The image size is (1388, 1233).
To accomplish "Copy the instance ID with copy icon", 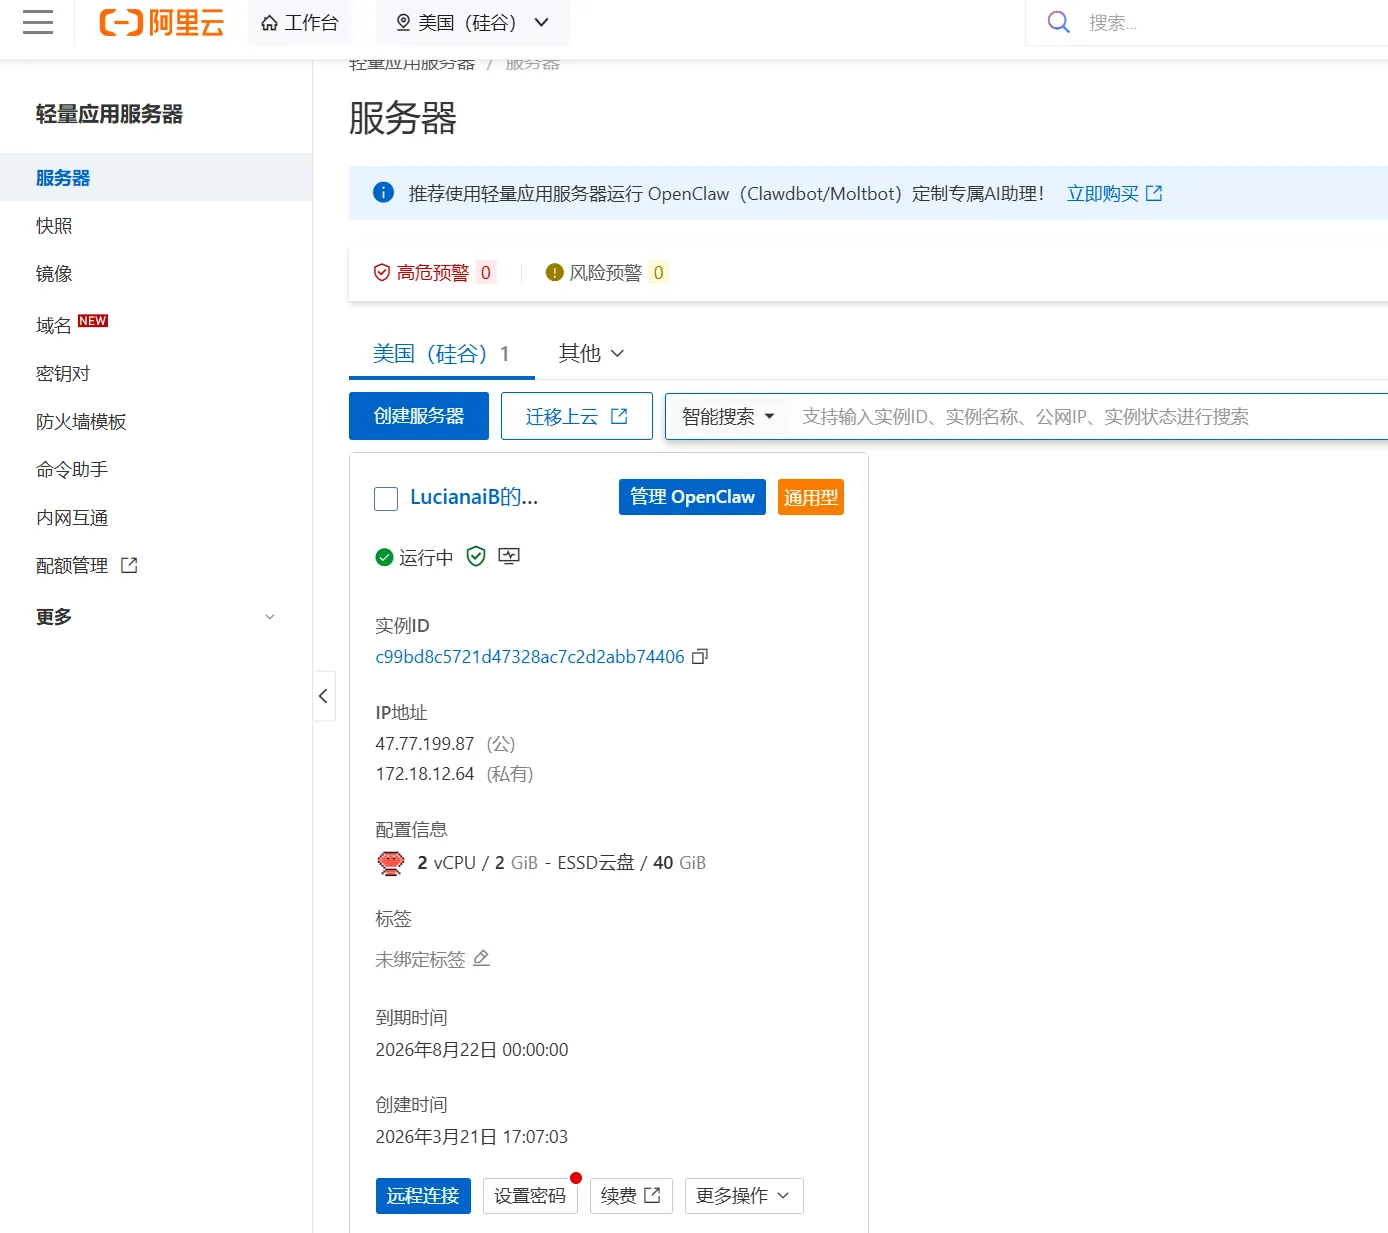I will [700, 657].
